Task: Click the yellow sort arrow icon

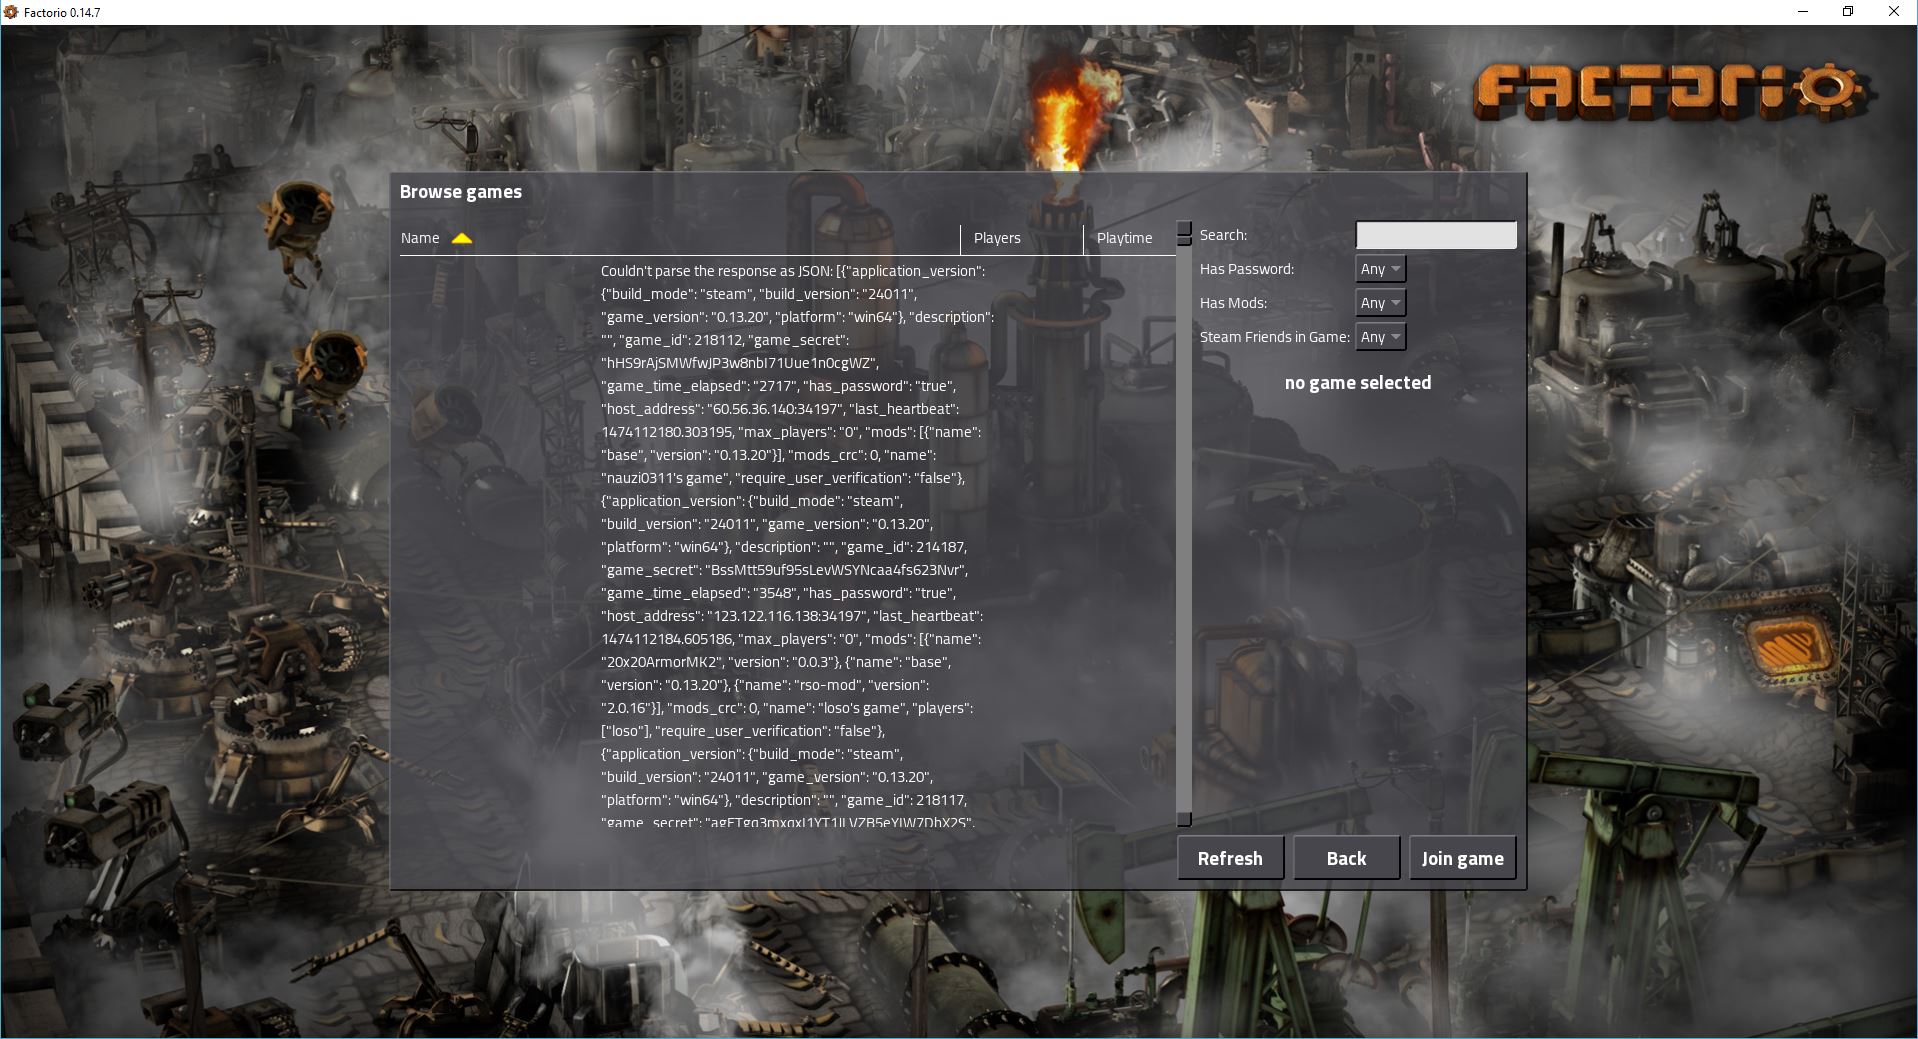Action: pos(462,238)
